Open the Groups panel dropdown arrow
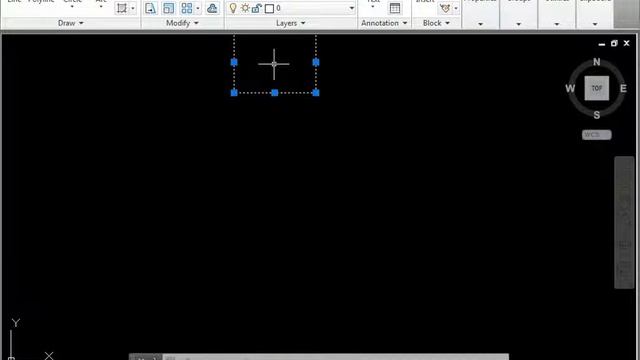 (x=519, y=24)
